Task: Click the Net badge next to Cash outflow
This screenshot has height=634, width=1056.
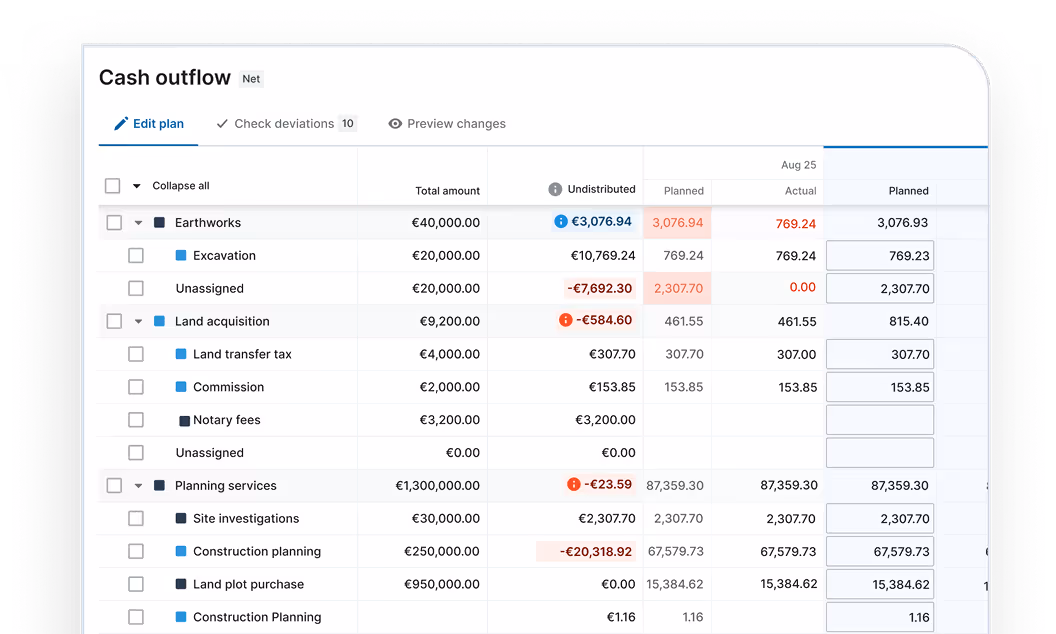Action: (251, 79)
